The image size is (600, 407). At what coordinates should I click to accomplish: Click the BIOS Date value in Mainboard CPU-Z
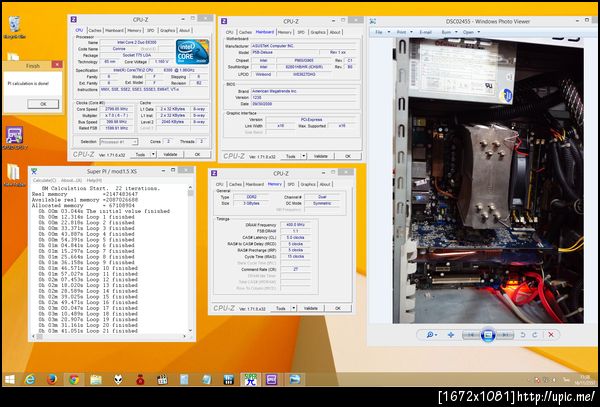point(304,104)
